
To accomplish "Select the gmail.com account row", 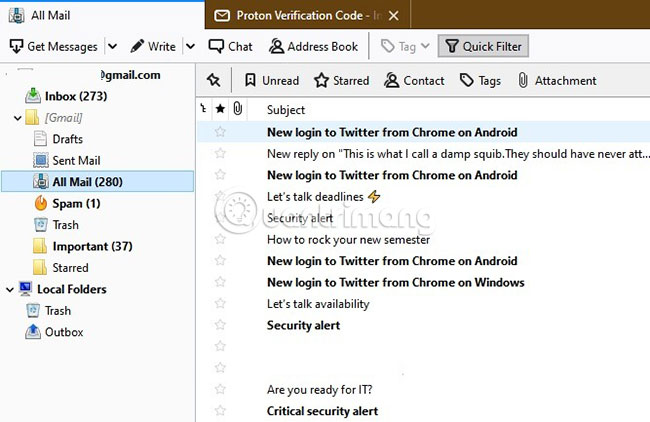I will (x=98, y=75).
